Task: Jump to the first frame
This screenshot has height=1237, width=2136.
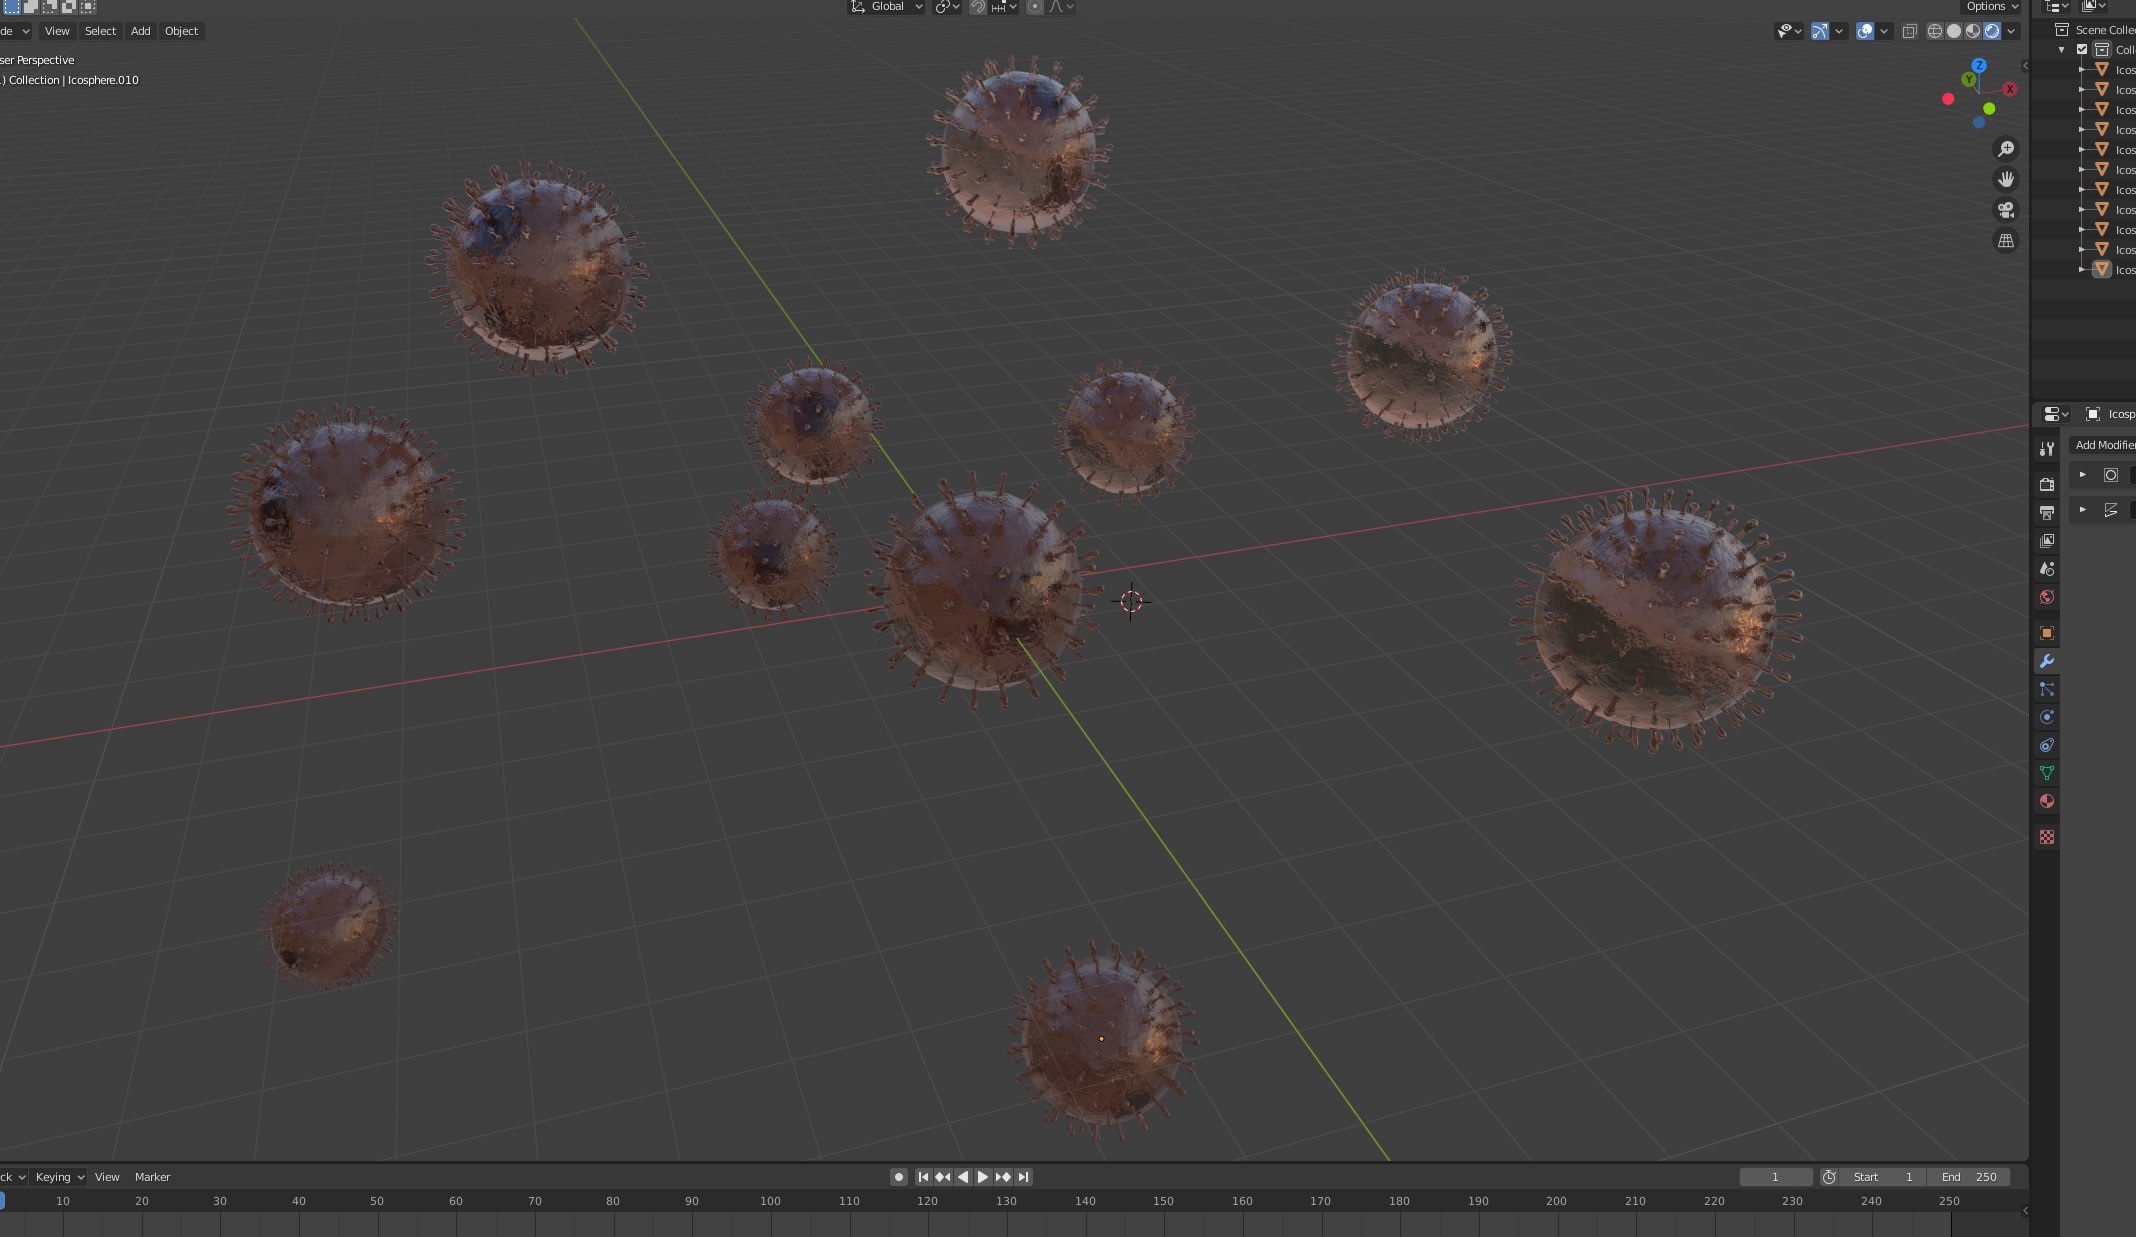Action: pyautogui.click(x=923, y=1177)
